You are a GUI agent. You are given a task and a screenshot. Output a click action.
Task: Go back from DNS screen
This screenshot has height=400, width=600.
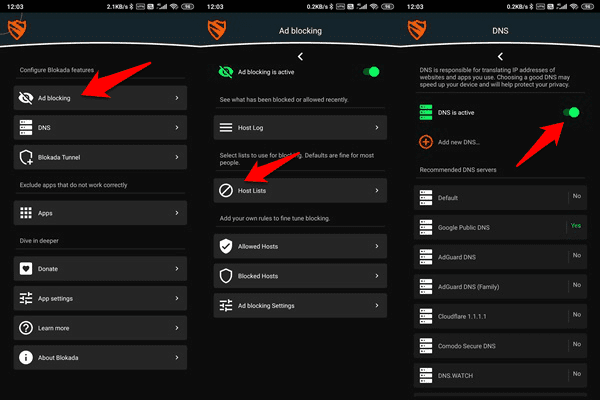pyautogui.click(x=500, y=57)
